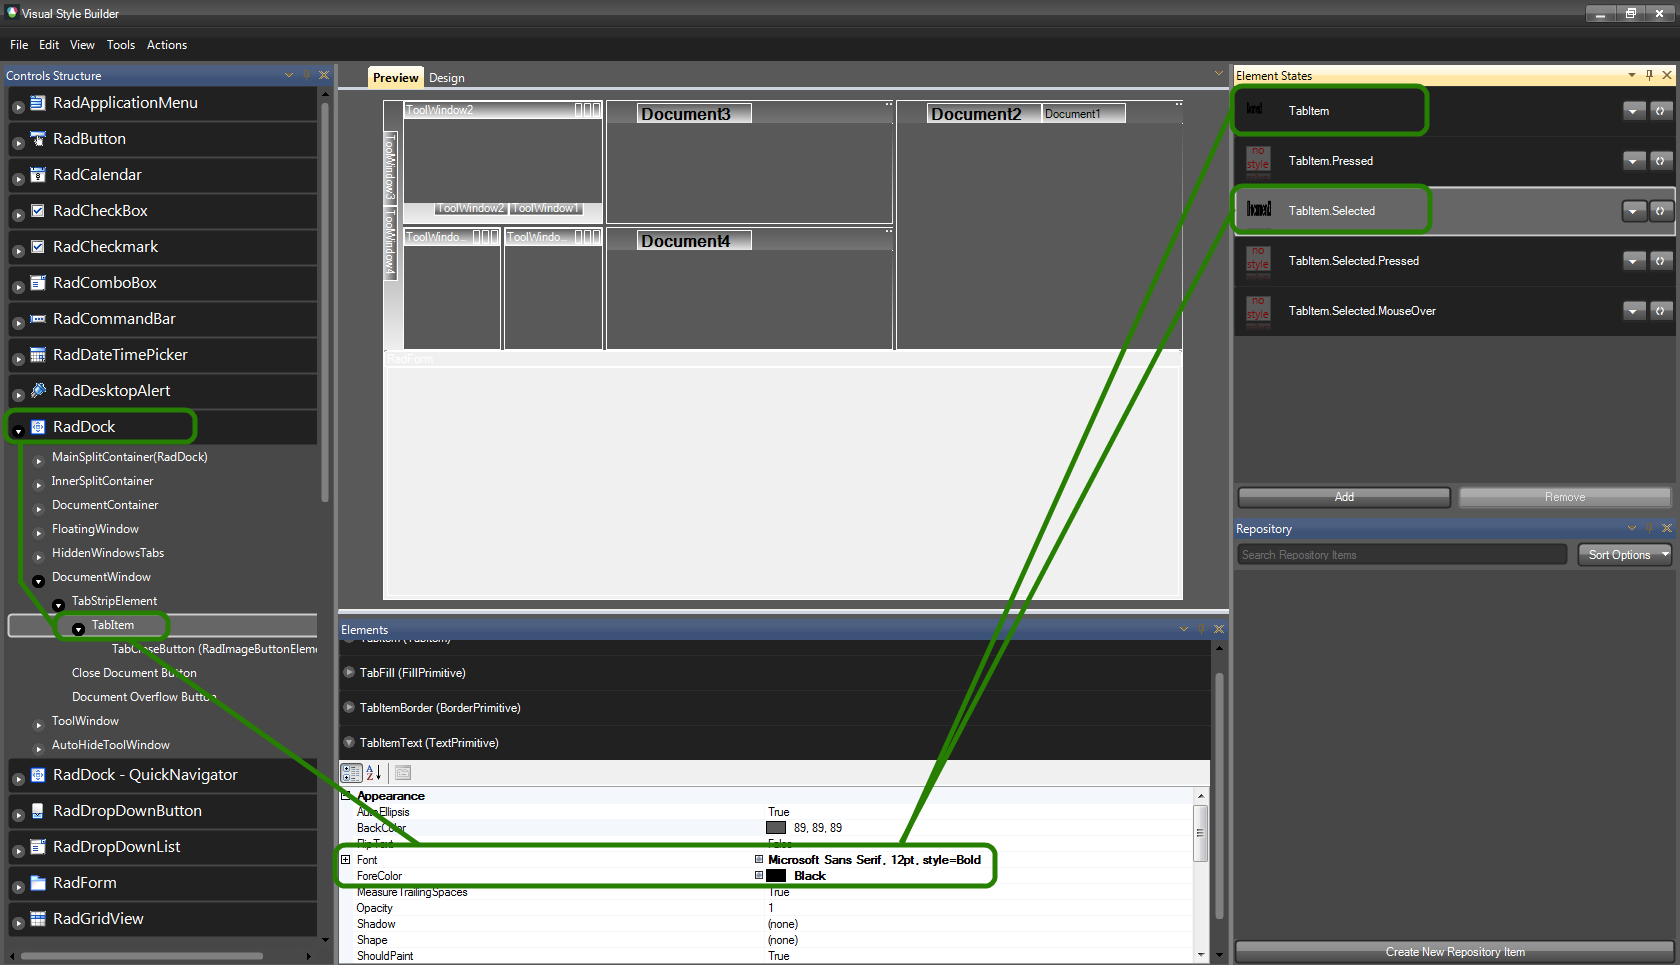The width and height of the screenshot is (1680, 965).
Task: Sort properties alphabetically
Action: [374, 773]
